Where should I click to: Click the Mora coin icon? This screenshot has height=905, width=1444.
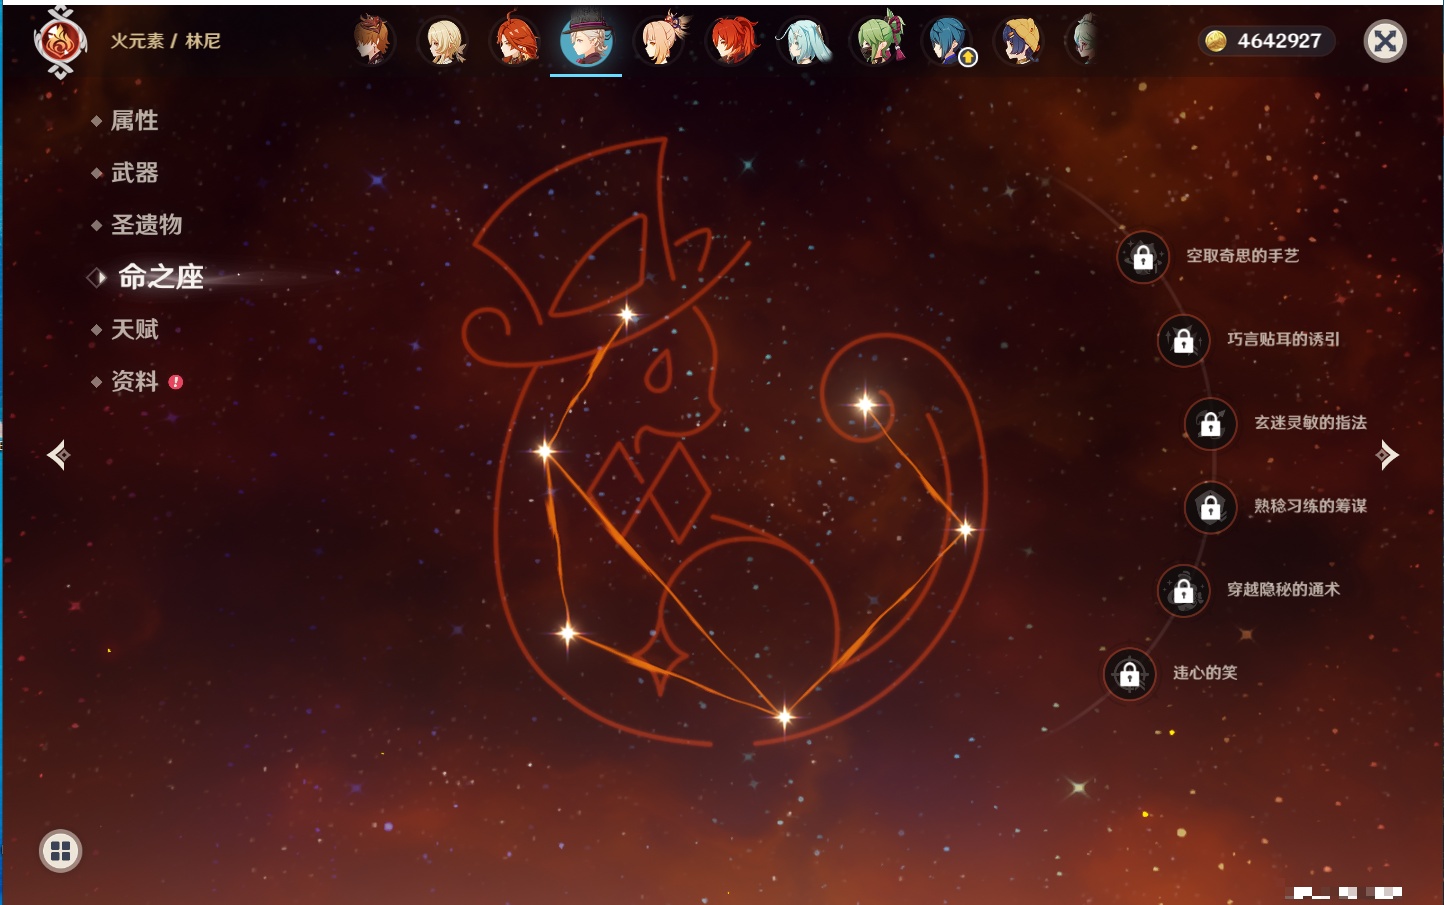pos(1216,41)
